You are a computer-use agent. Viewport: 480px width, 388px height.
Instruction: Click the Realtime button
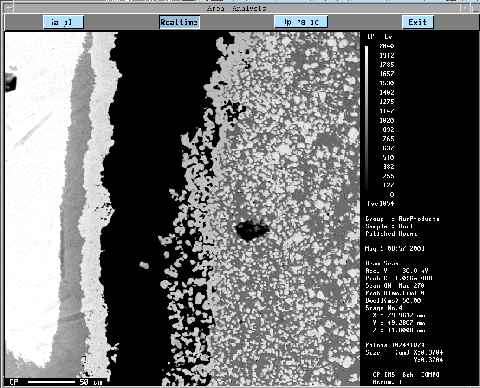[x=179, y=22]
